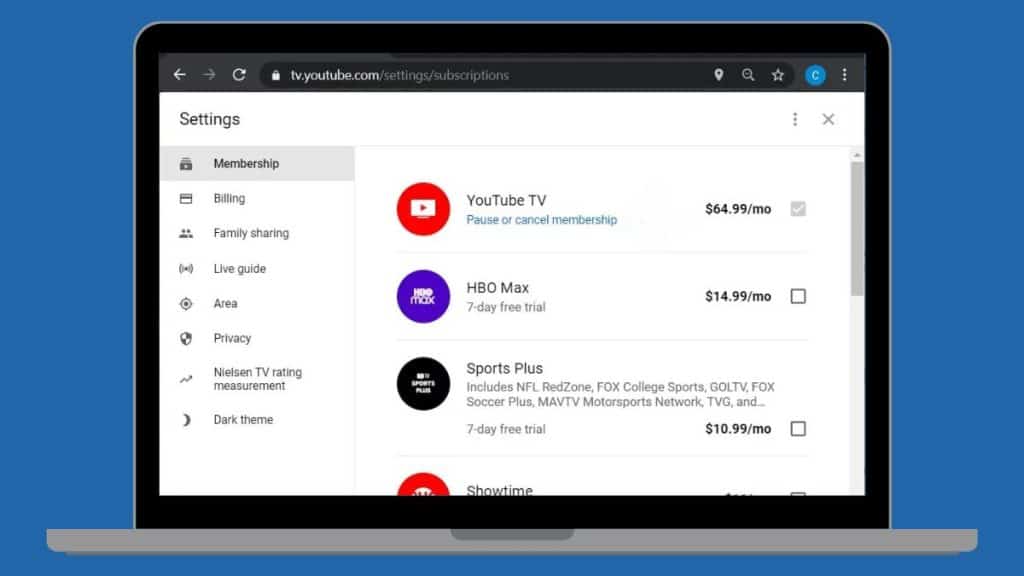Click the Settings heading text
The height and width of the screenshot is (576, 1024).
(x=210, y=120)
